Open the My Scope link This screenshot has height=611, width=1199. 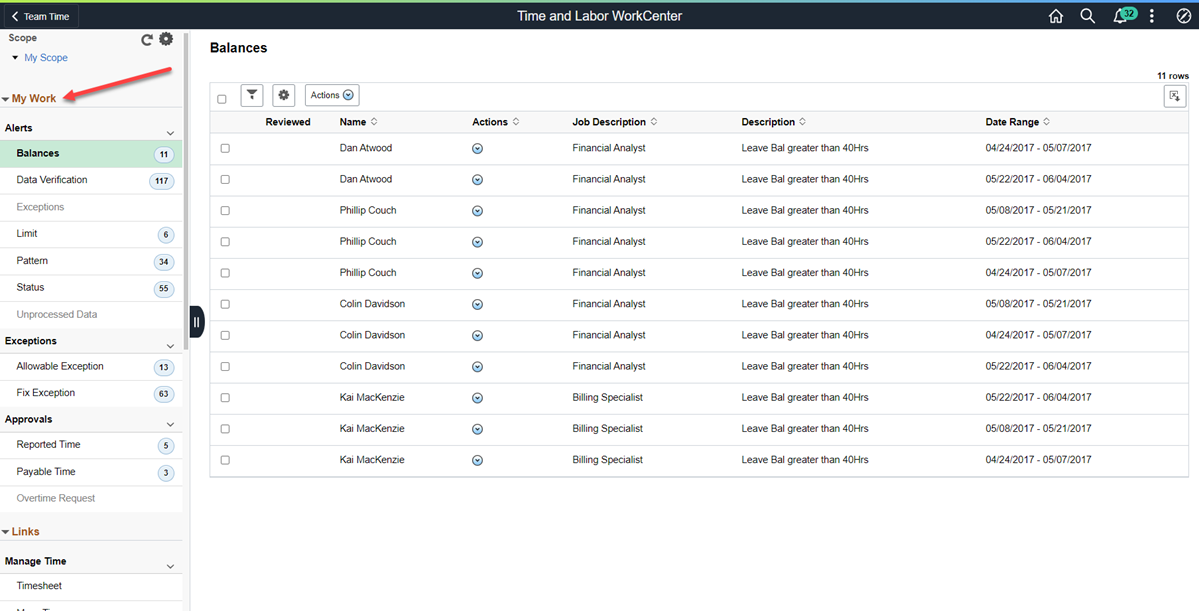point(46,57)
